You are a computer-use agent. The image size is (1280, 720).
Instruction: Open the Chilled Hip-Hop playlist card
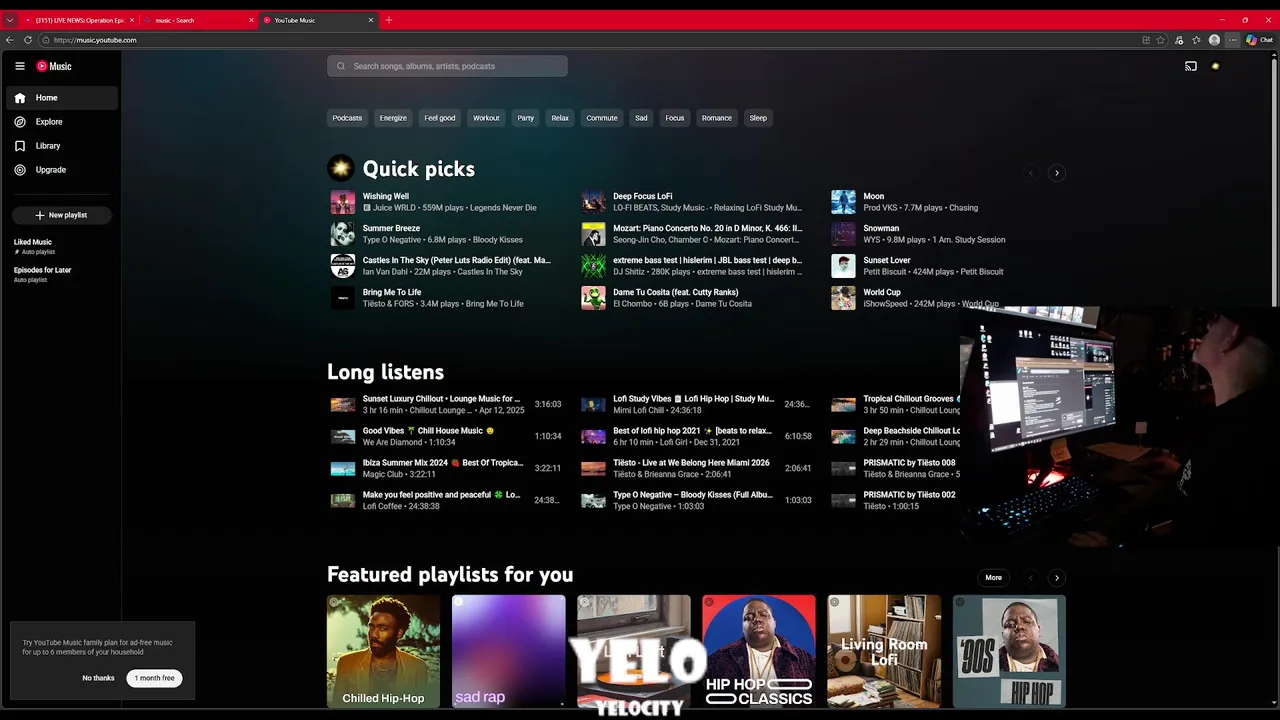click(383, 651)
